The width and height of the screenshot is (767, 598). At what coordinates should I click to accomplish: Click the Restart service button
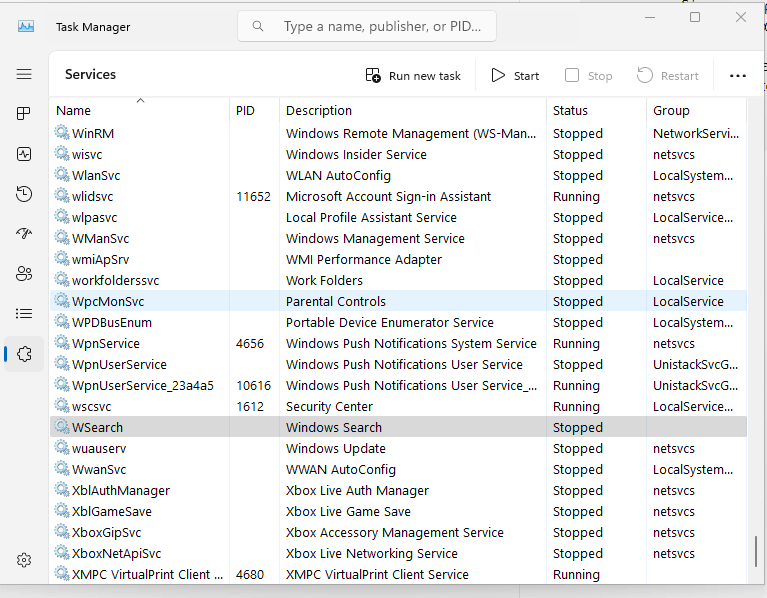[668, 76]
